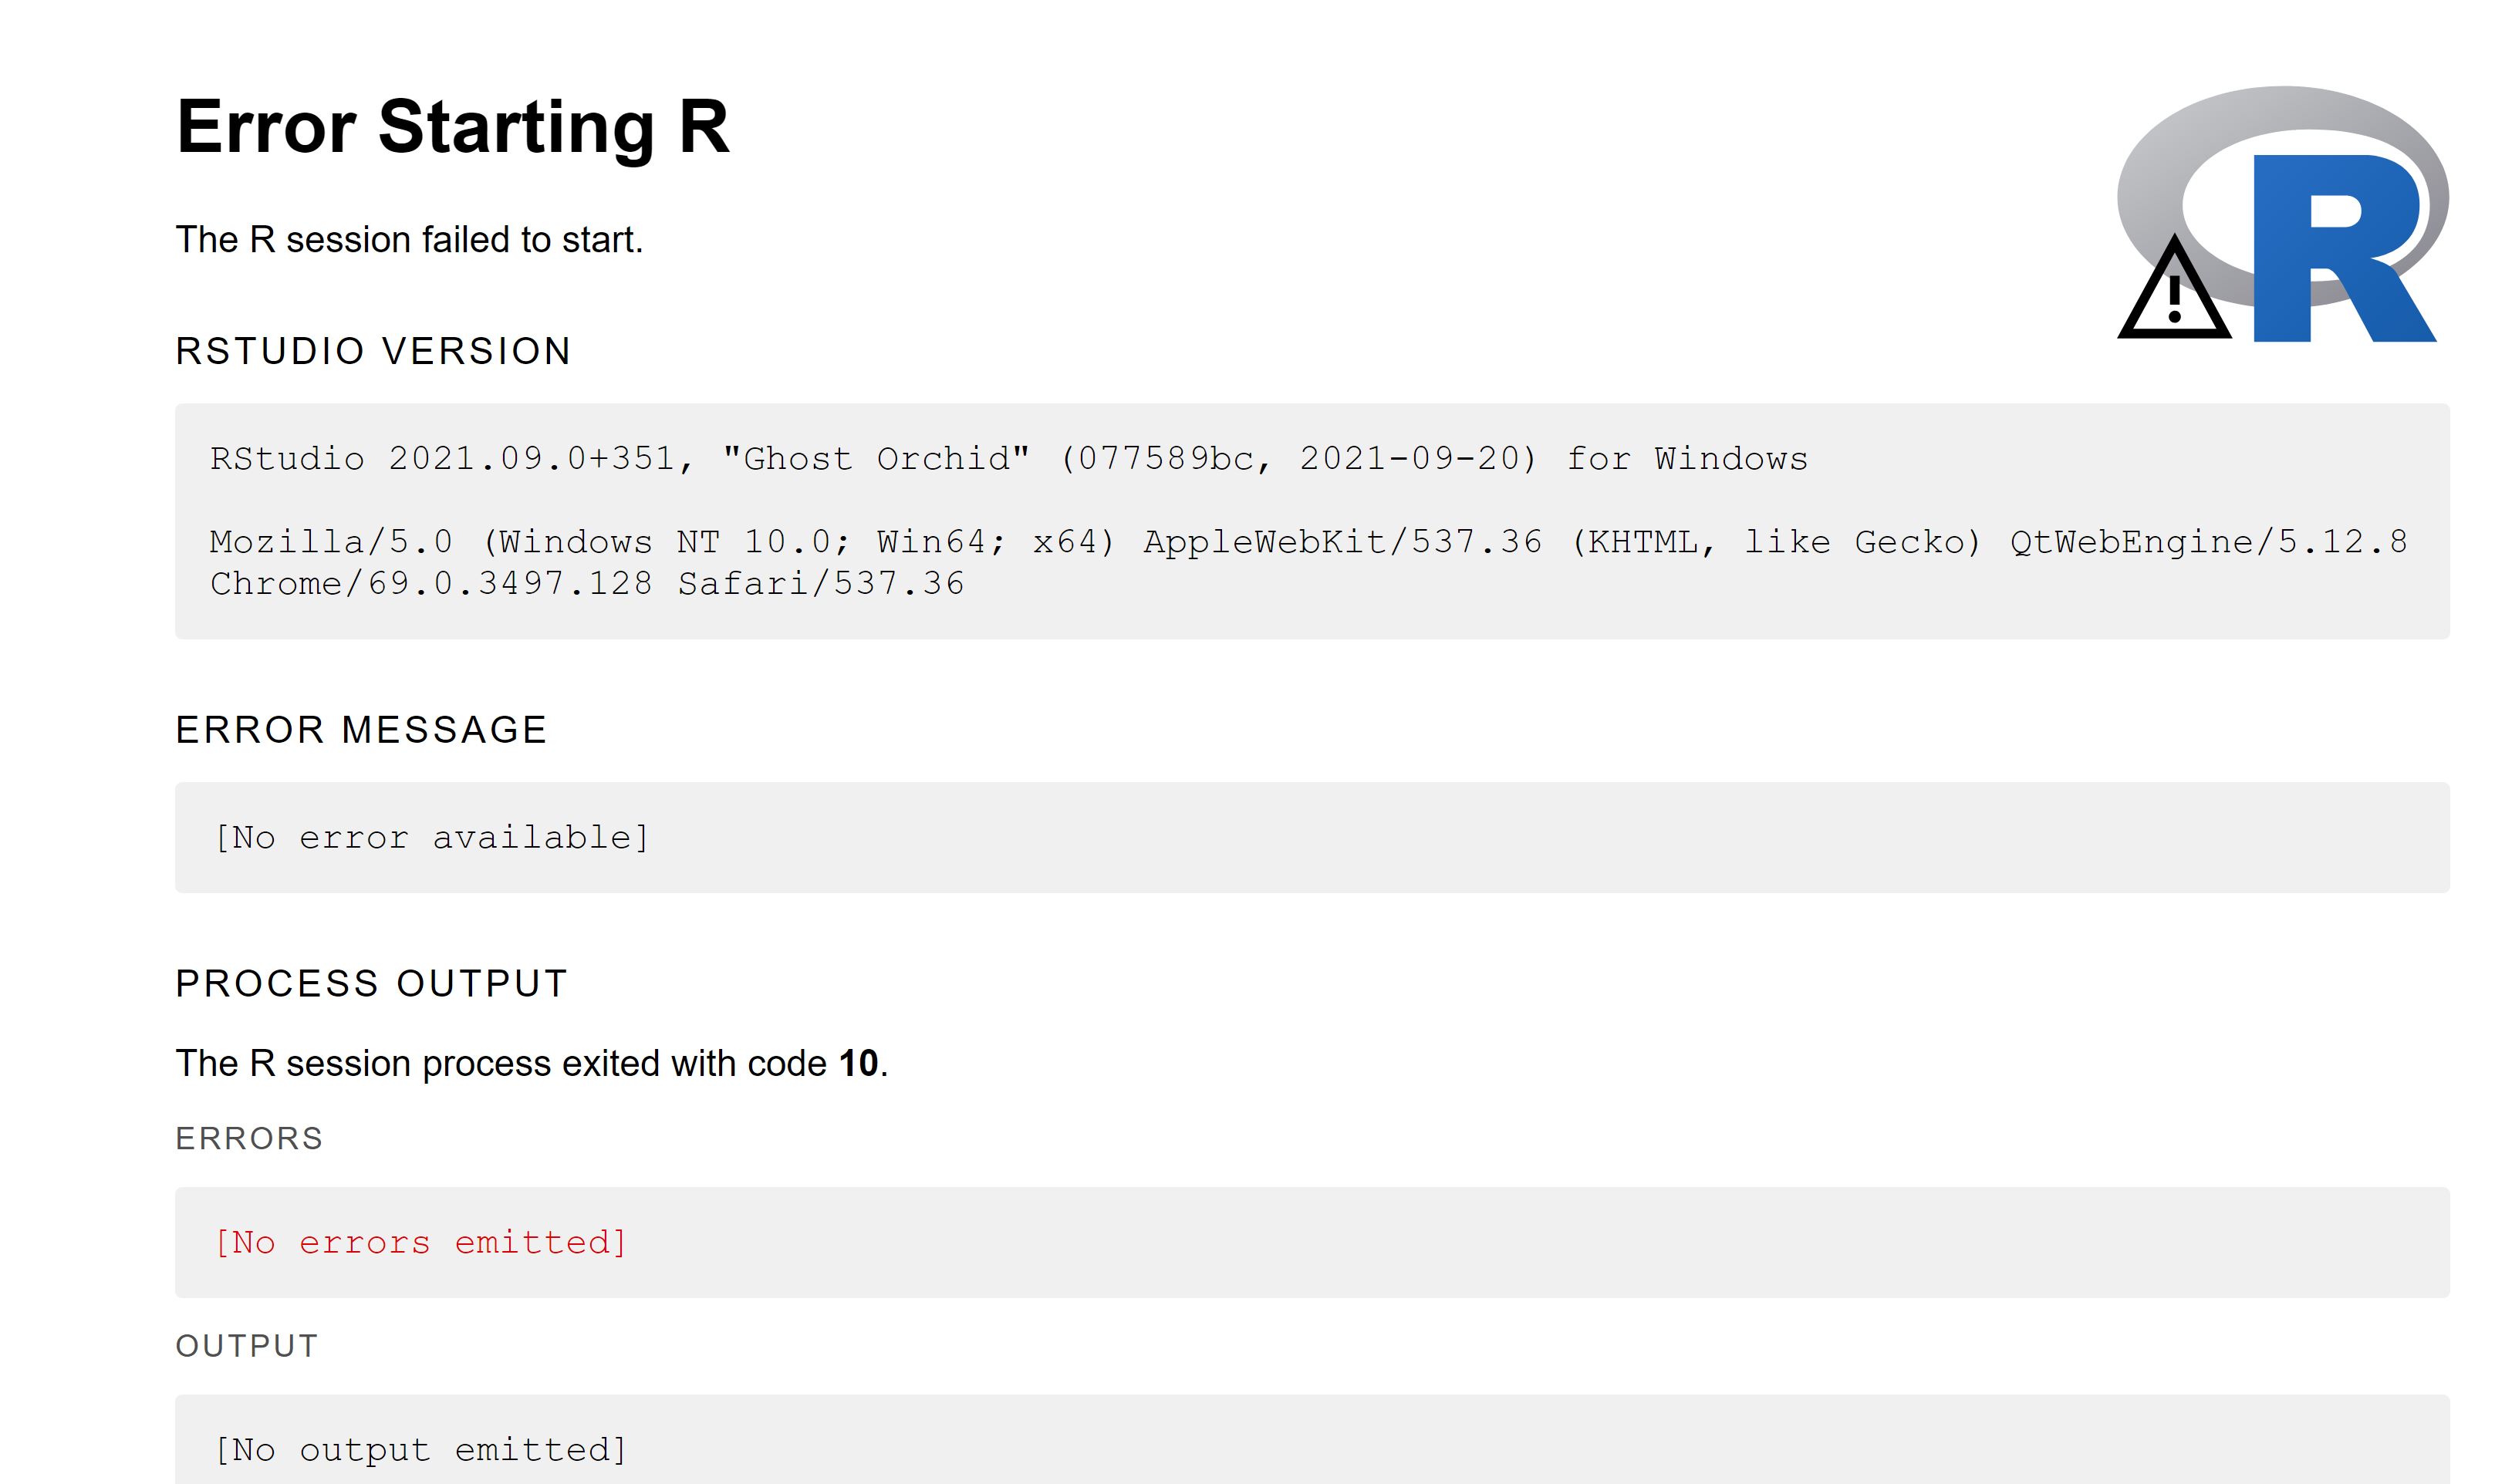Click the warning triangle icon
The height and width of the screenshot is (1484, 2495).
[x=2174, y=288]
